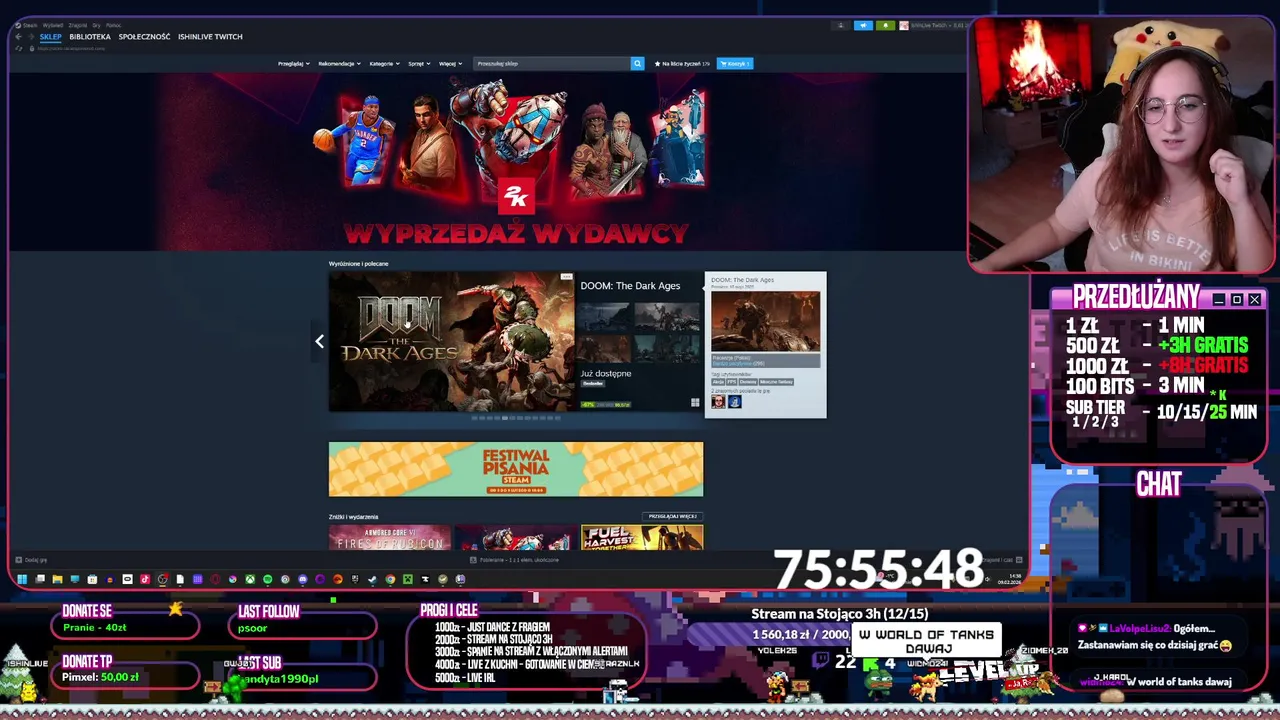Open File Explorer from the taskbar
Image resolution: width=1280 pixels, height=720 pixels.
point(57,579)
